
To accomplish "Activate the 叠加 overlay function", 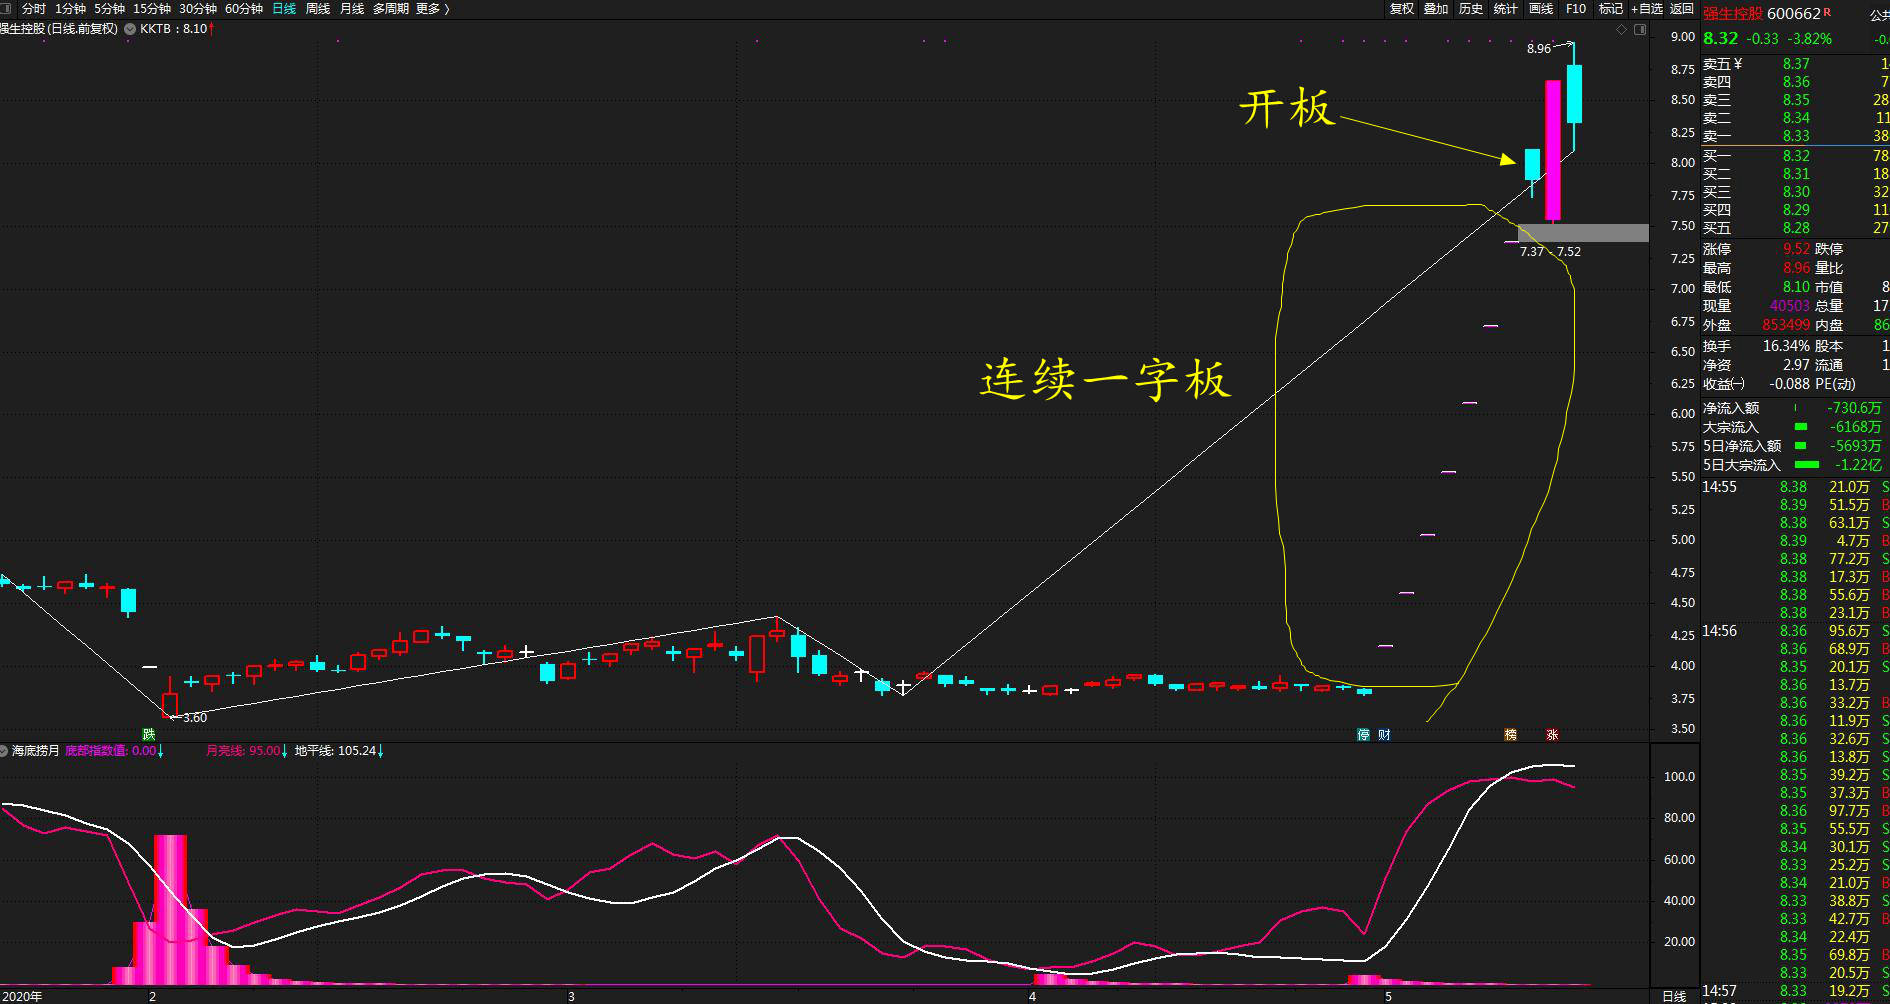I will click(x=1435, y=8).
